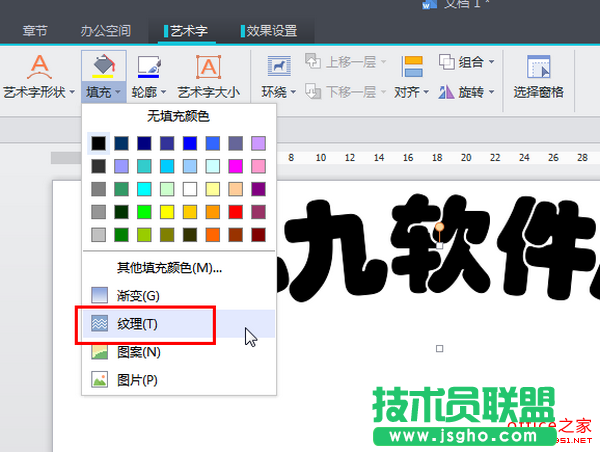Open the Selection Pane (选择窗格) icon

coord(538,67)
